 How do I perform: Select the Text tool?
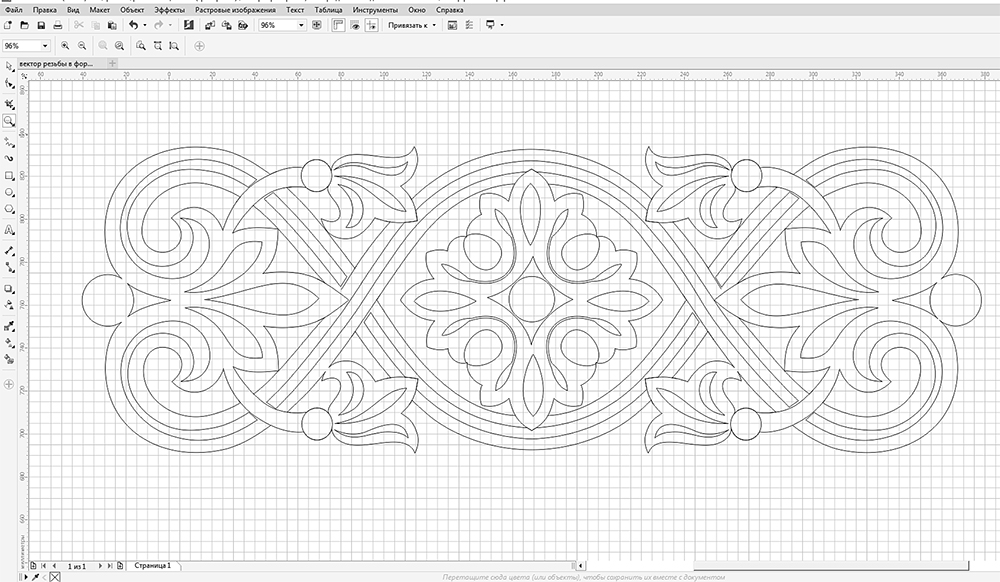pyautogui.click(x=10, y=229)
